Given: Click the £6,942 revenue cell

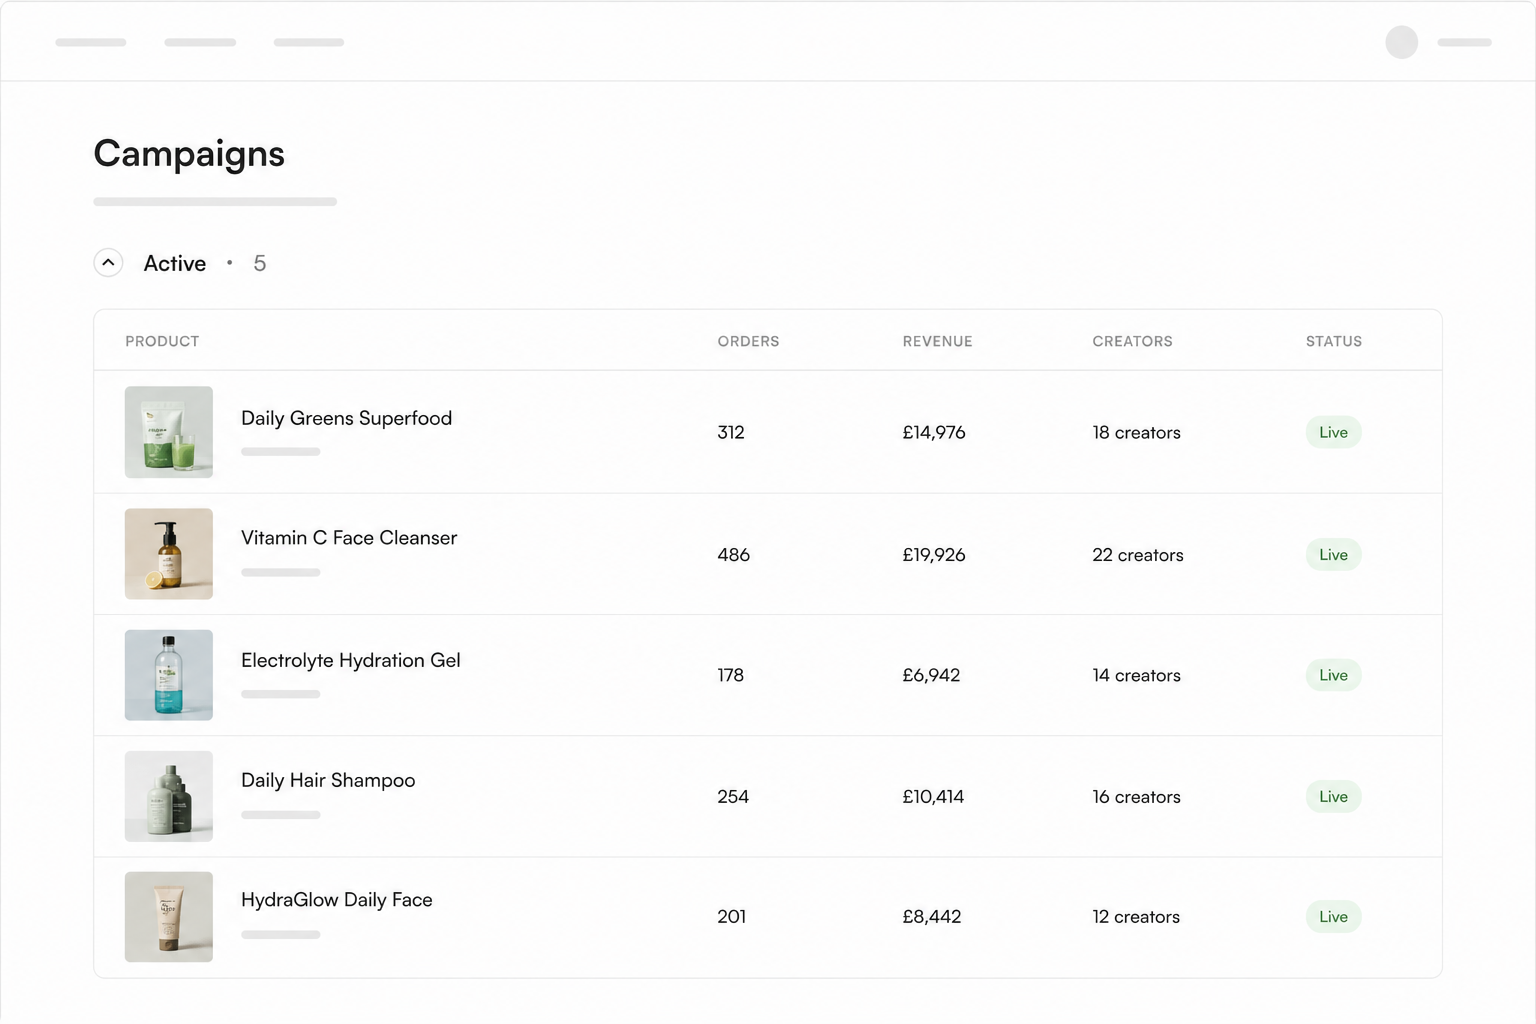Looking at the screenshot, I should click(931, 675).
